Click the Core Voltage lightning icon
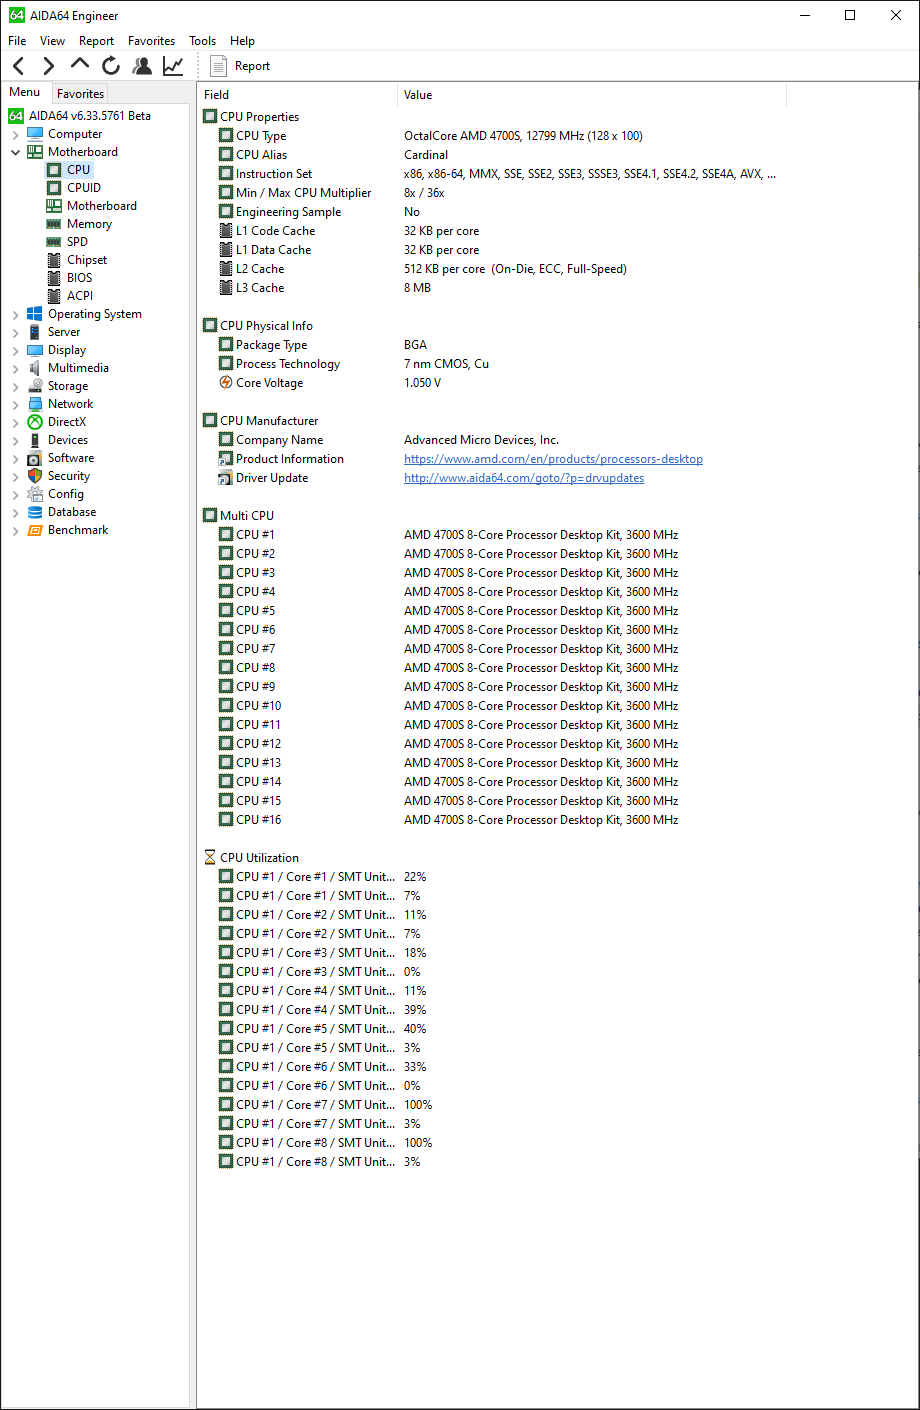The width and height of the screenshot is (920, 1410). 226,383
